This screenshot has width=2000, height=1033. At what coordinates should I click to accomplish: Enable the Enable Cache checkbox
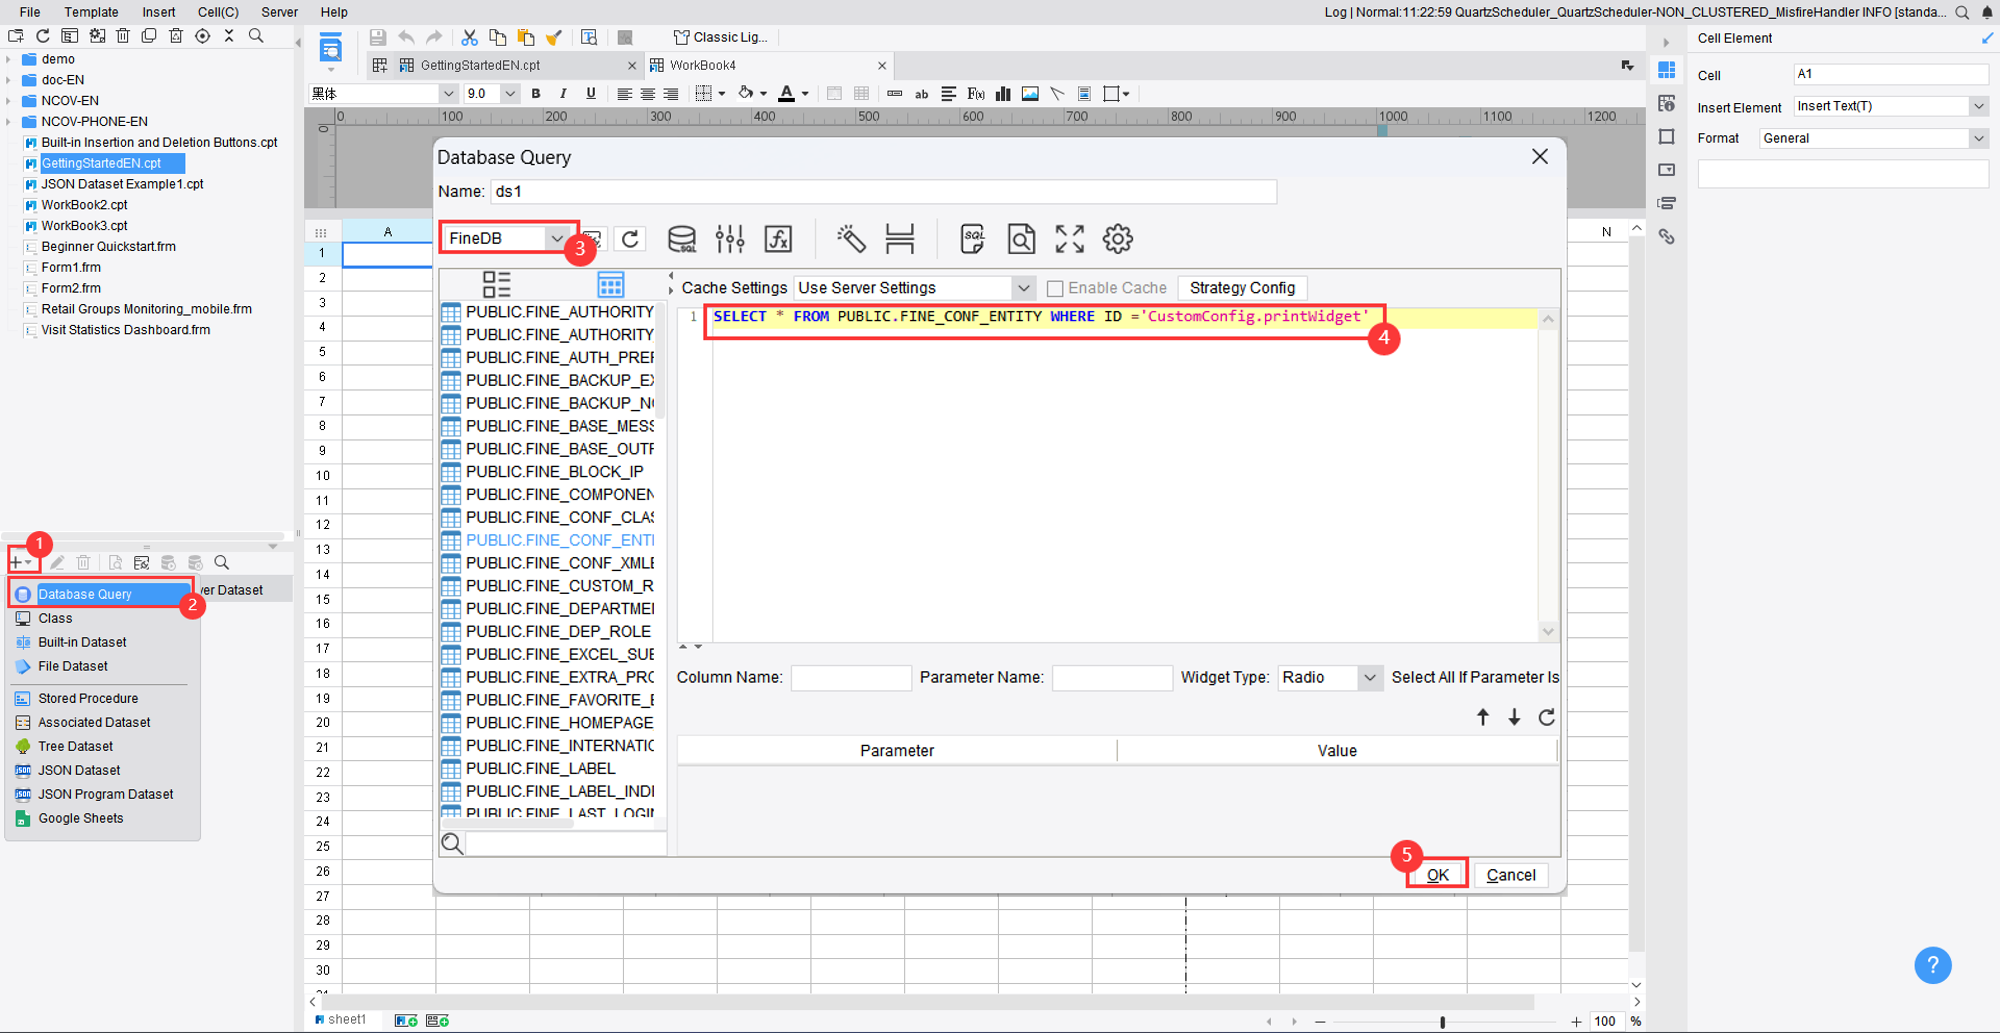(x=1055, y=288)
